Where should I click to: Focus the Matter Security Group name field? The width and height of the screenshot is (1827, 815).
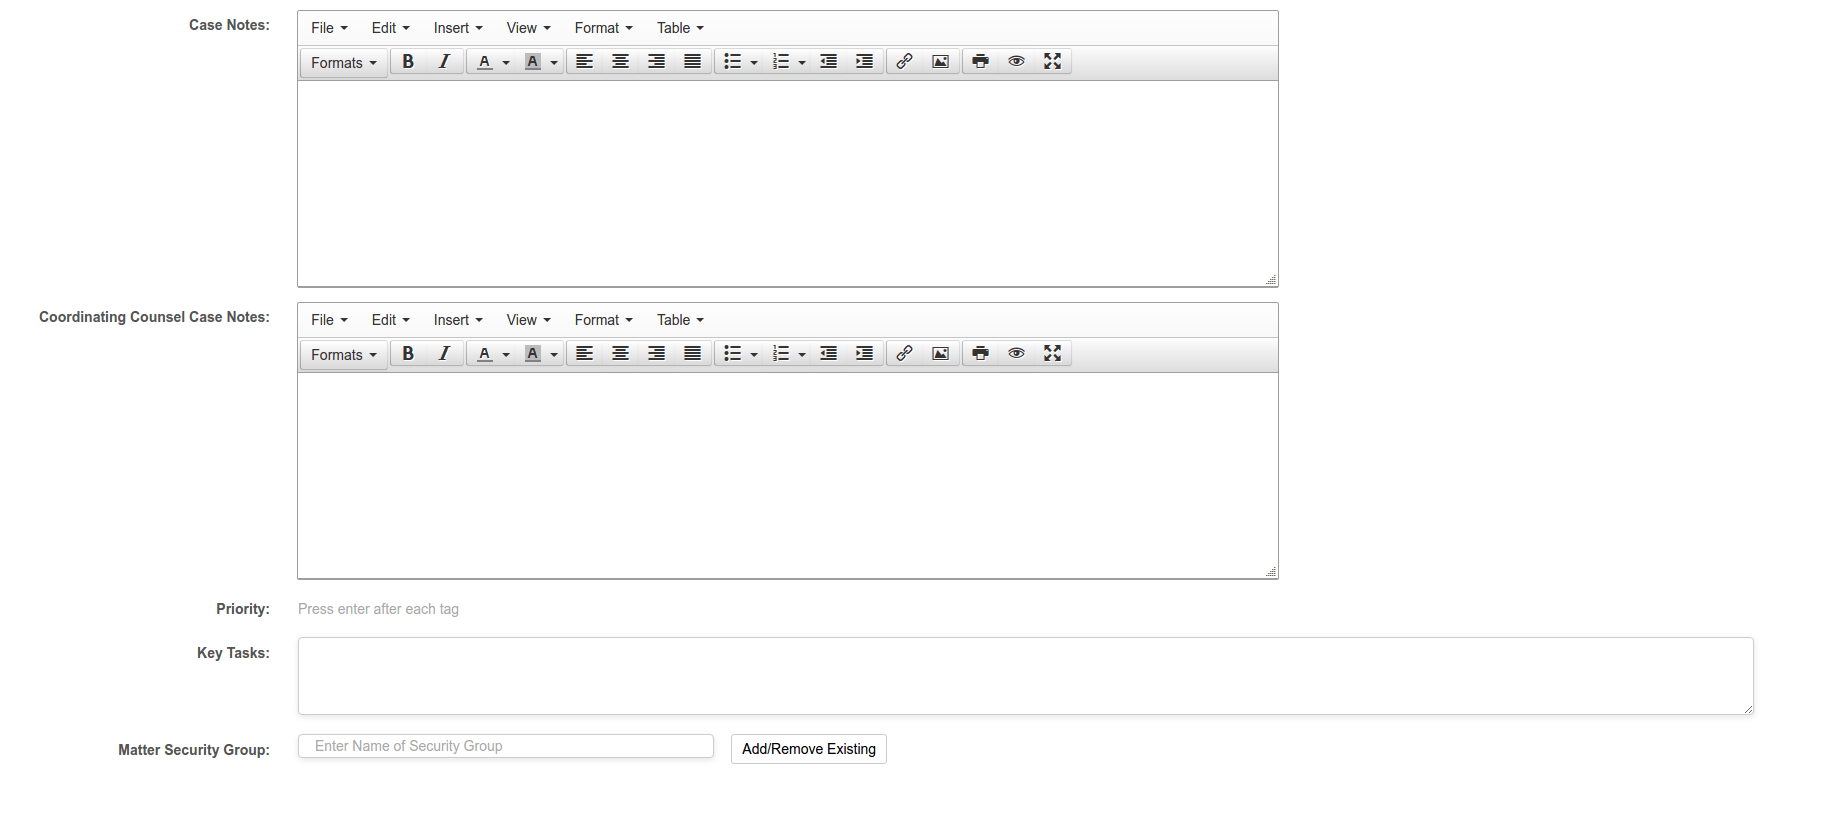point(506,746)
